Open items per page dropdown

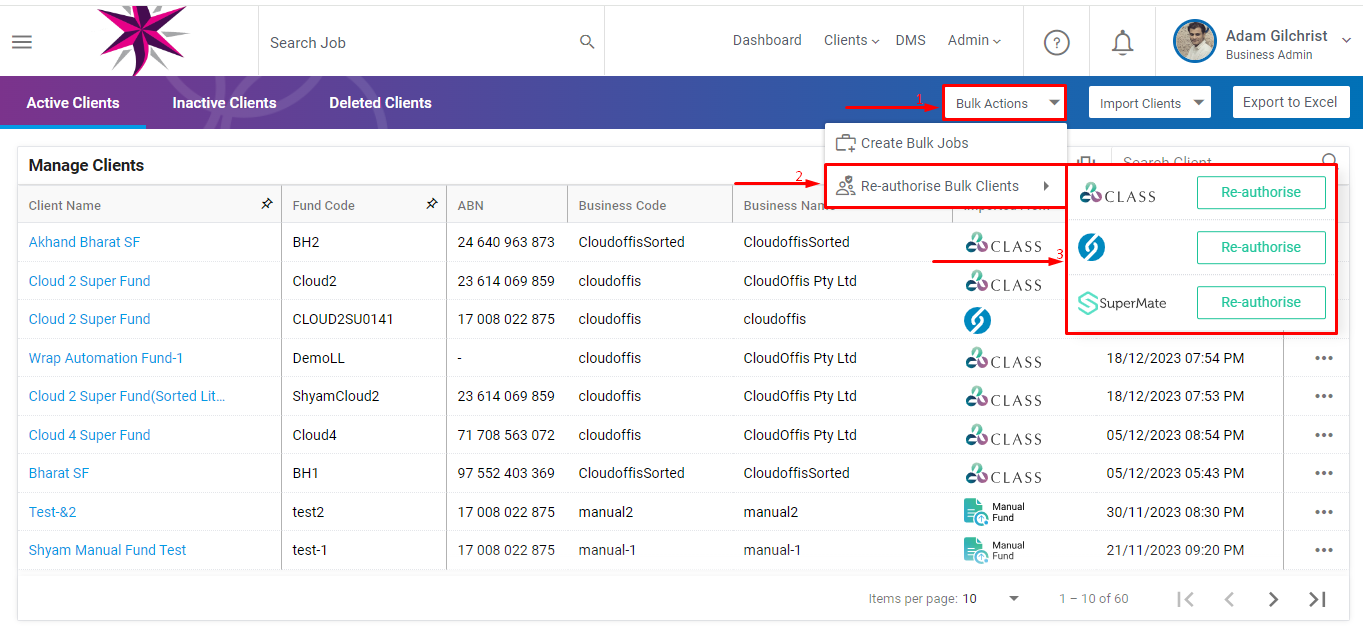(x=1014, y=599)
